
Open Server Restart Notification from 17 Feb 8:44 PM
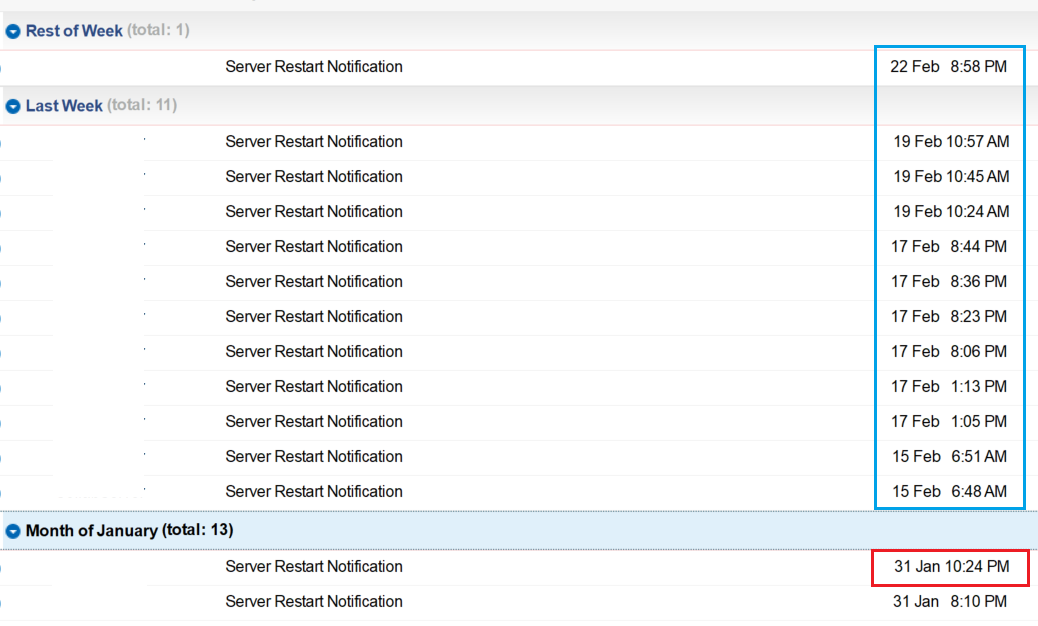click(x=314, y=247)
